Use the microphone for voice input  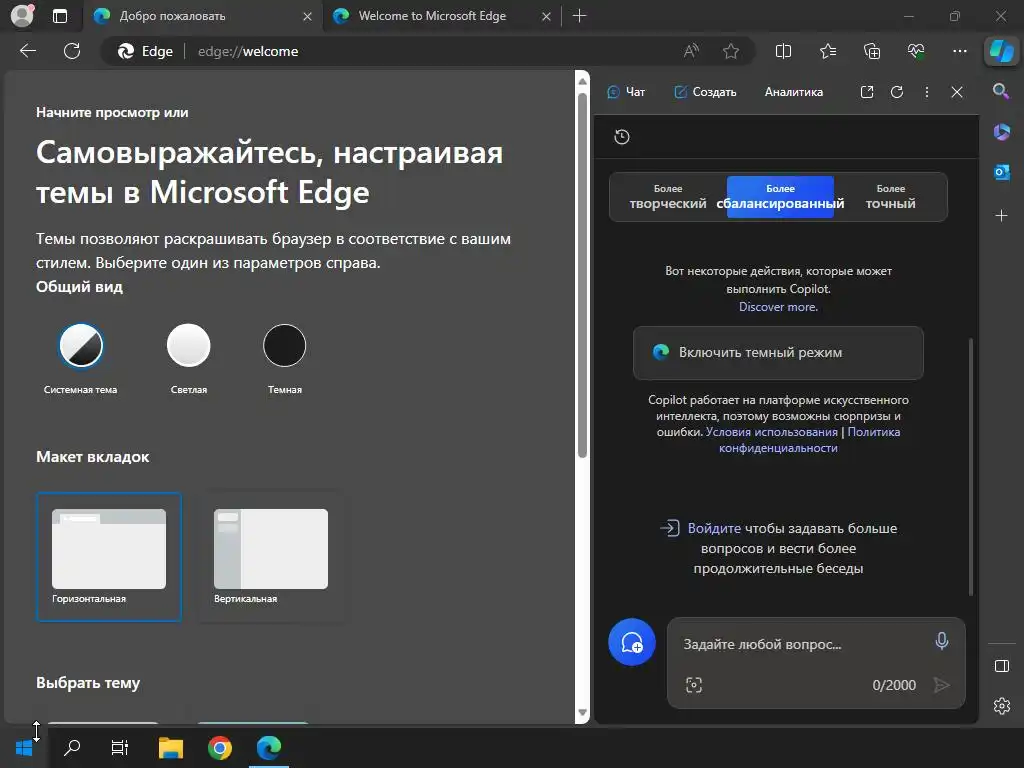coord(941,641)
